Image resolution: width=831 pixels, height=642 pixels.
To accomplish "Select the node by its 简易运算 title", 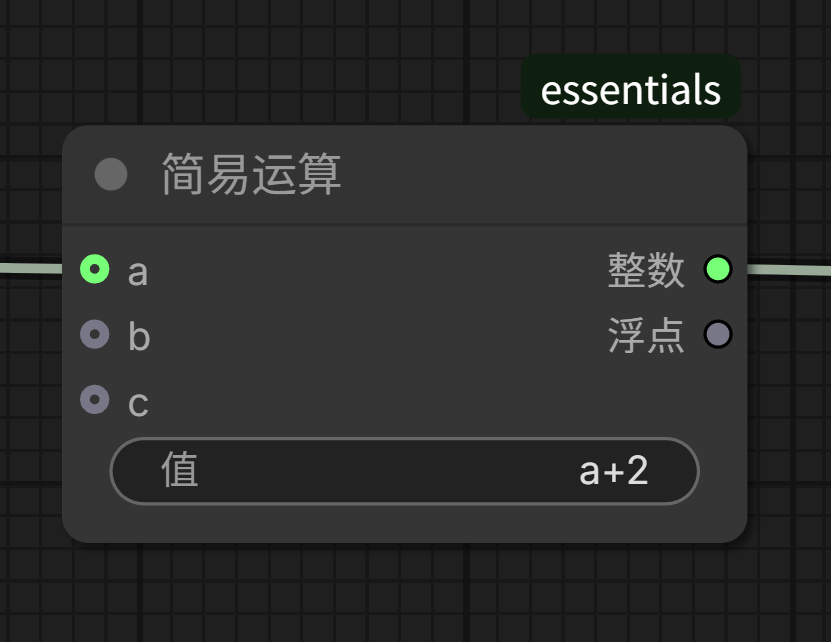I will click(251, 175).
